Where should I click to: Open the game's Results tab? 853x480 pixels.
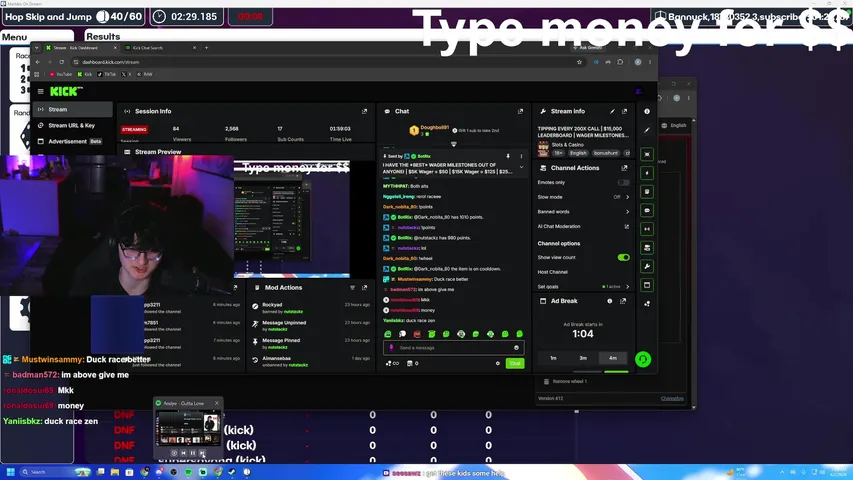pos(103,36)
